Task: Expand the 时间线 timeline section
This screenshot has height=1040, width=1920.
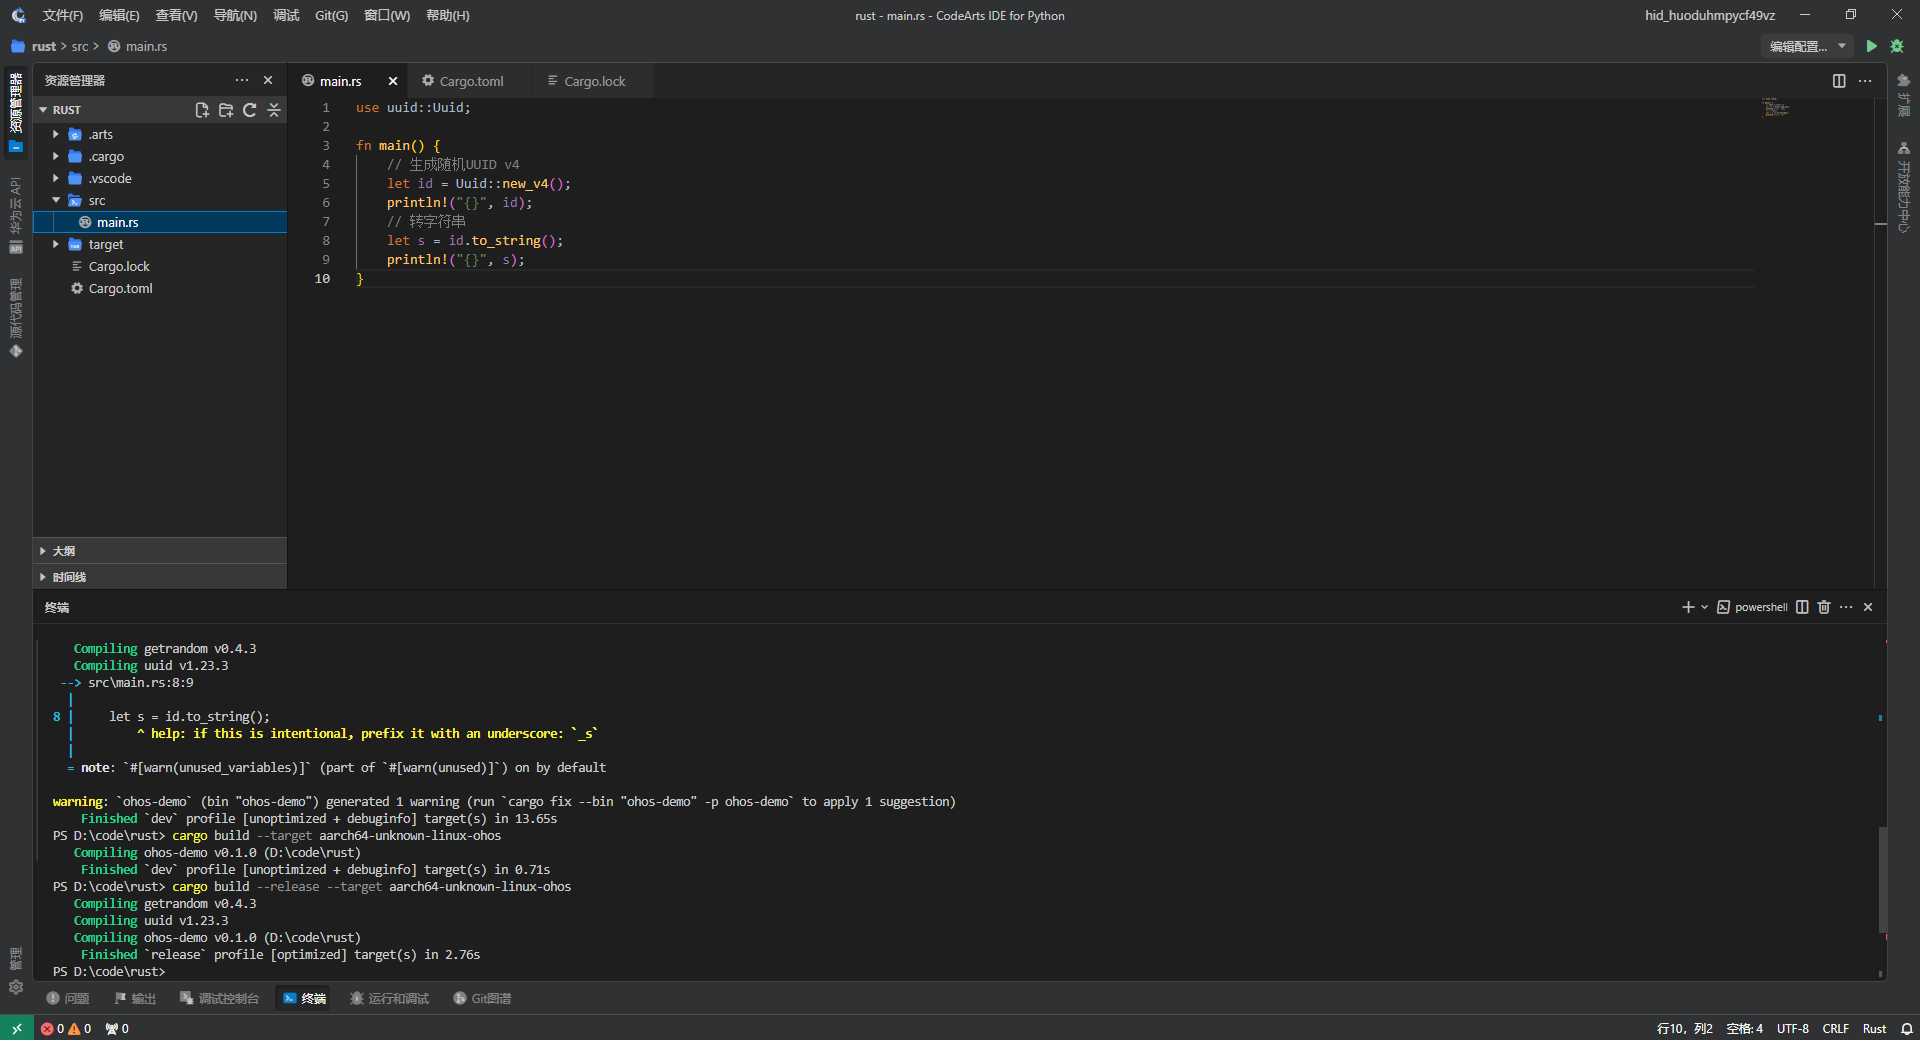Action: [x=160, y=577]
